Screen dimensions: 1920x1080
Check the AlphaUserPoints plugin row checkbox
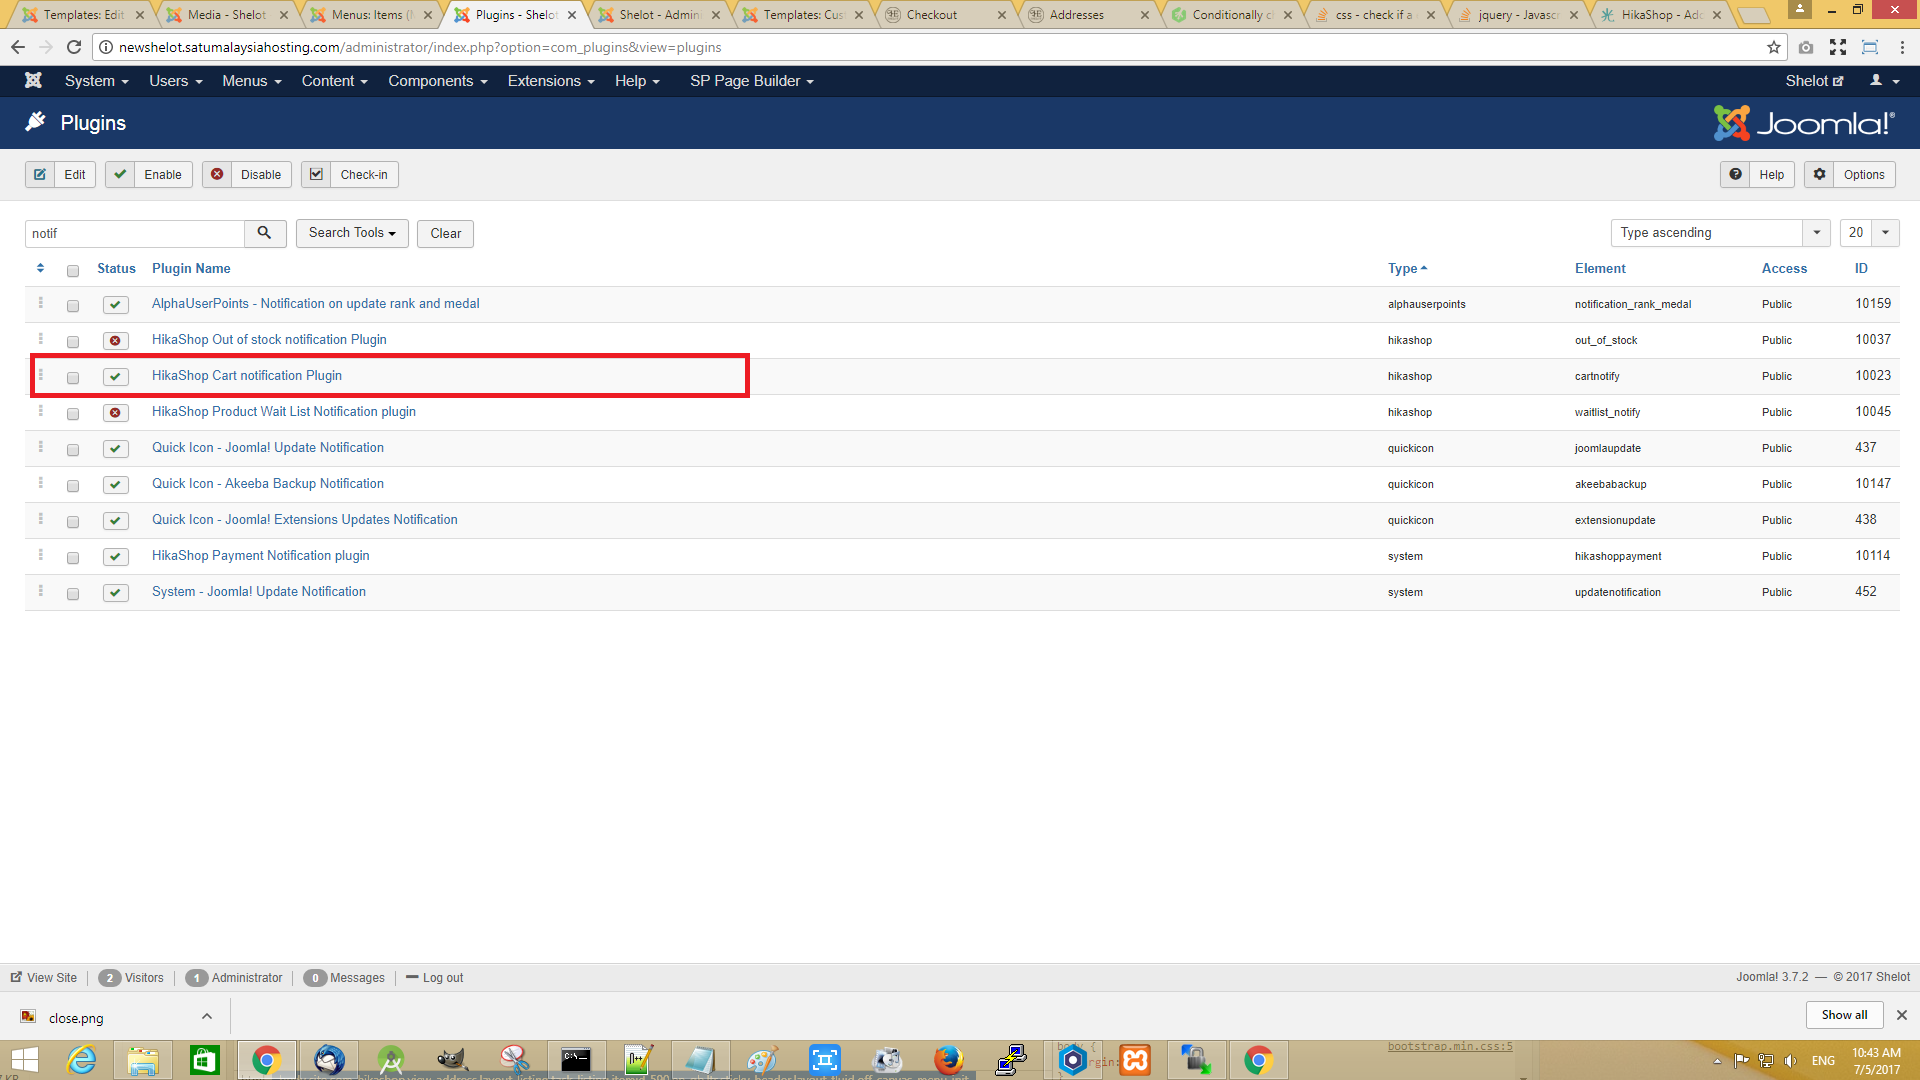pos(73,306)
